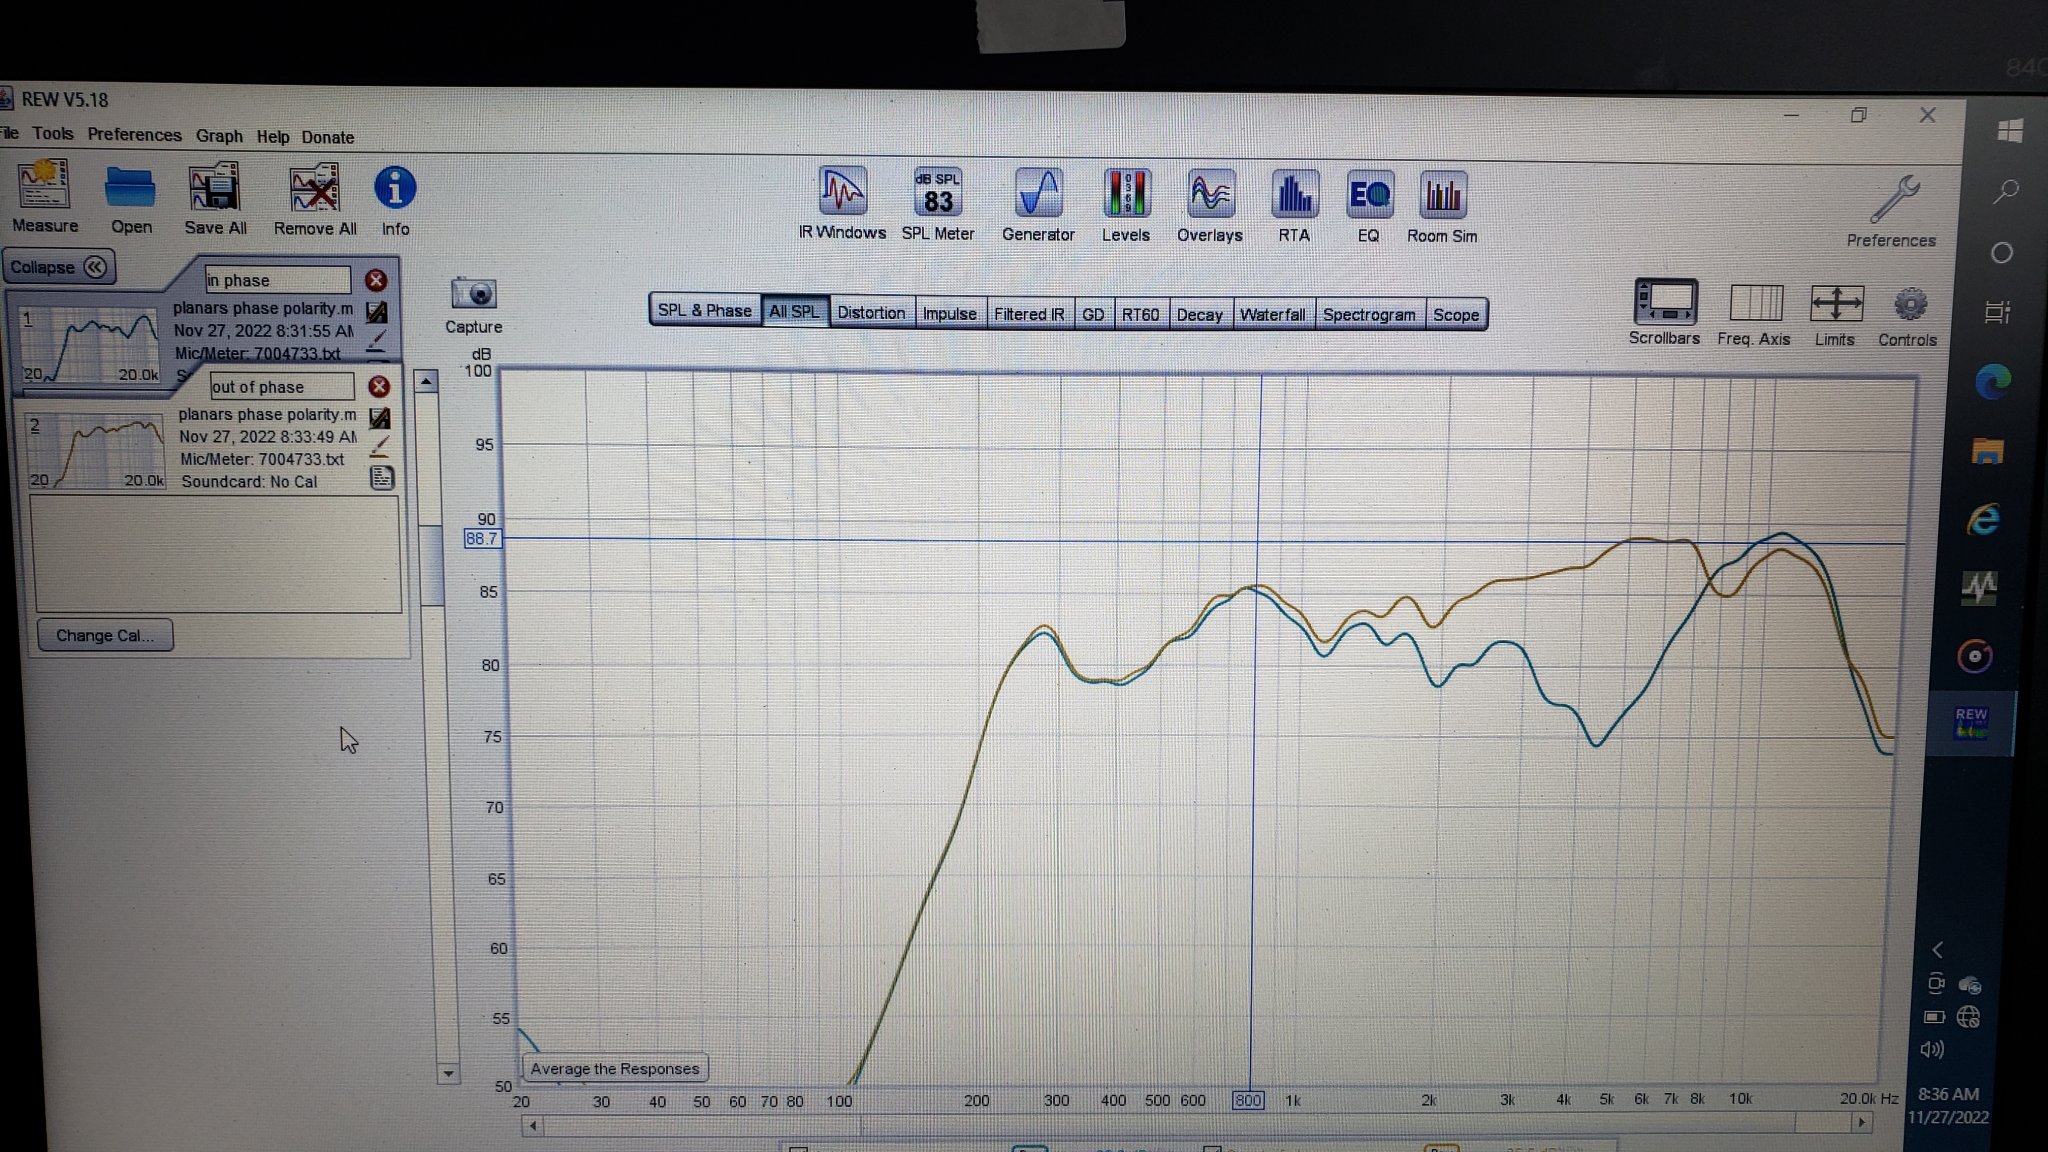Open Preferences via wrench icon
2048x1152 pixels.
pyautogui.click(x=1892, y=211)
